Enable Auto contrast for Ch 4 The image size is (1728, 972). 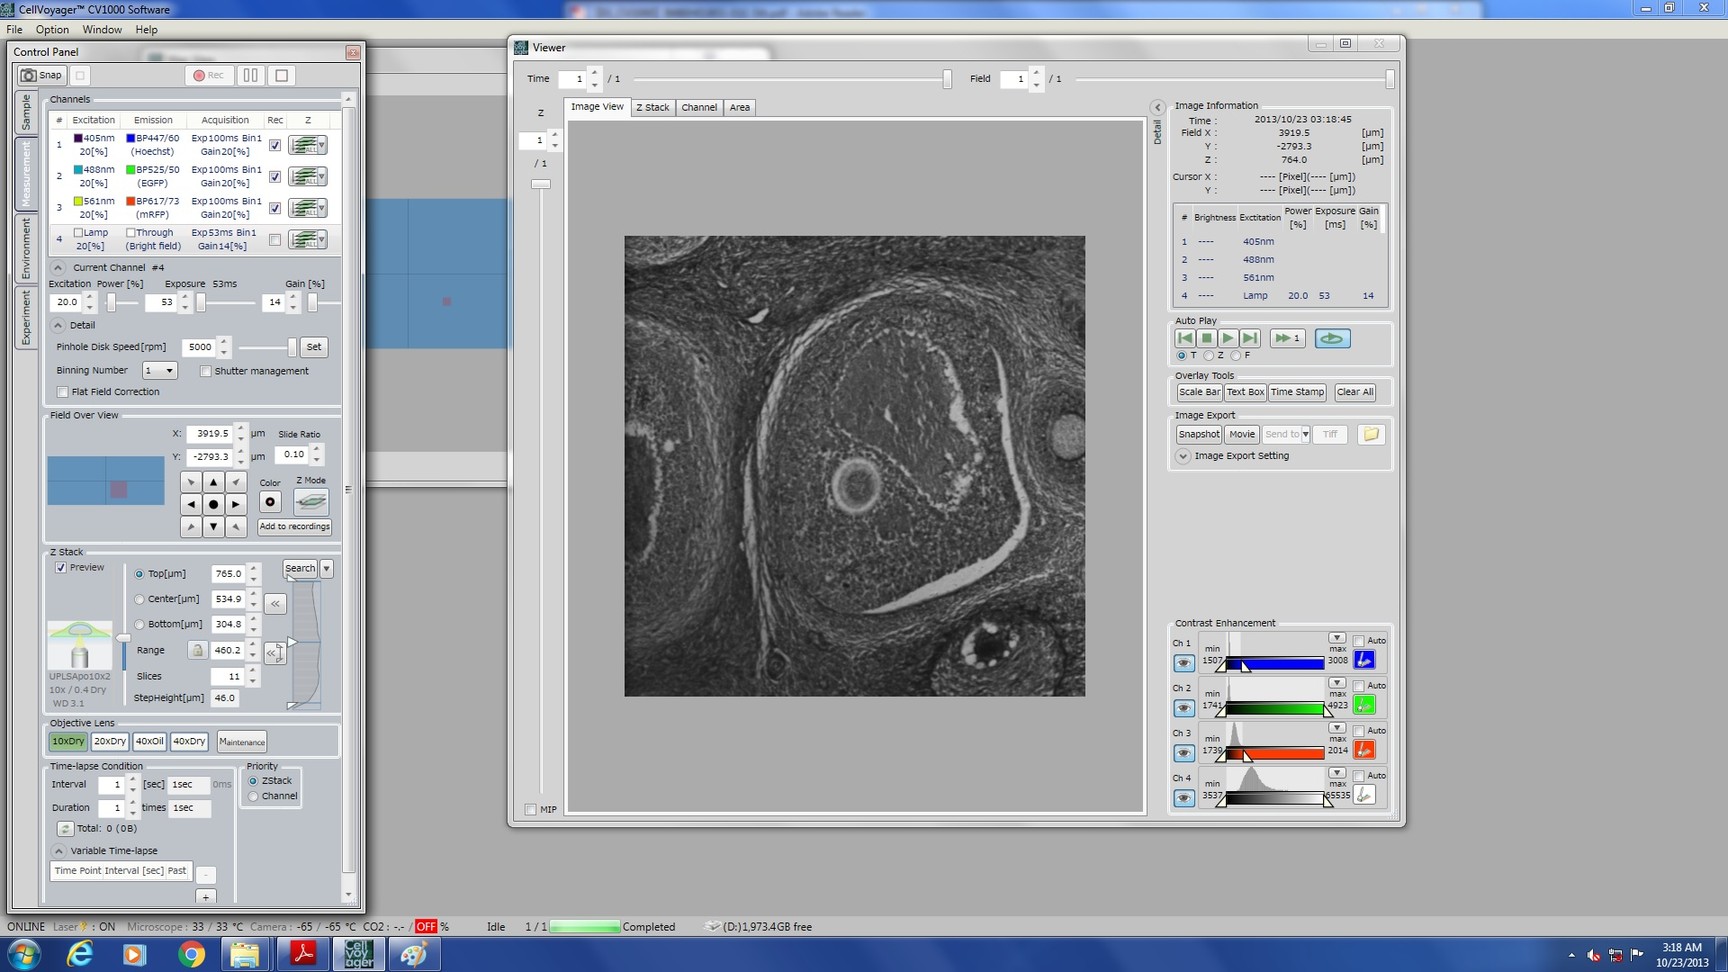point(1359,776)
